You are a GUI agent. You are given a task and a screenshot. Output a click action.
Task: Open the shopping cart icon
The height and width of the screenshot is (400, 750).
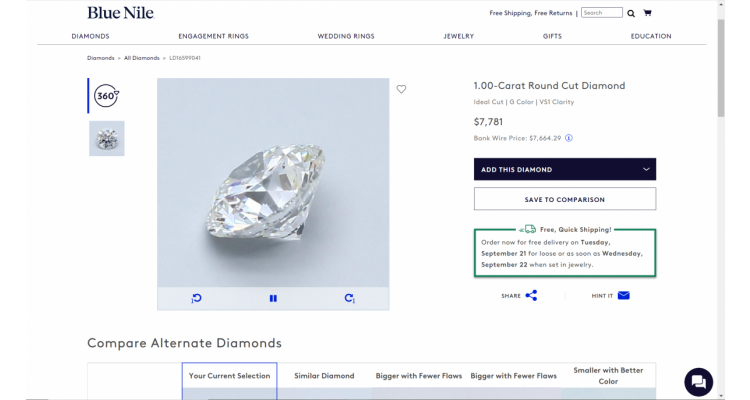click(647, 13)
